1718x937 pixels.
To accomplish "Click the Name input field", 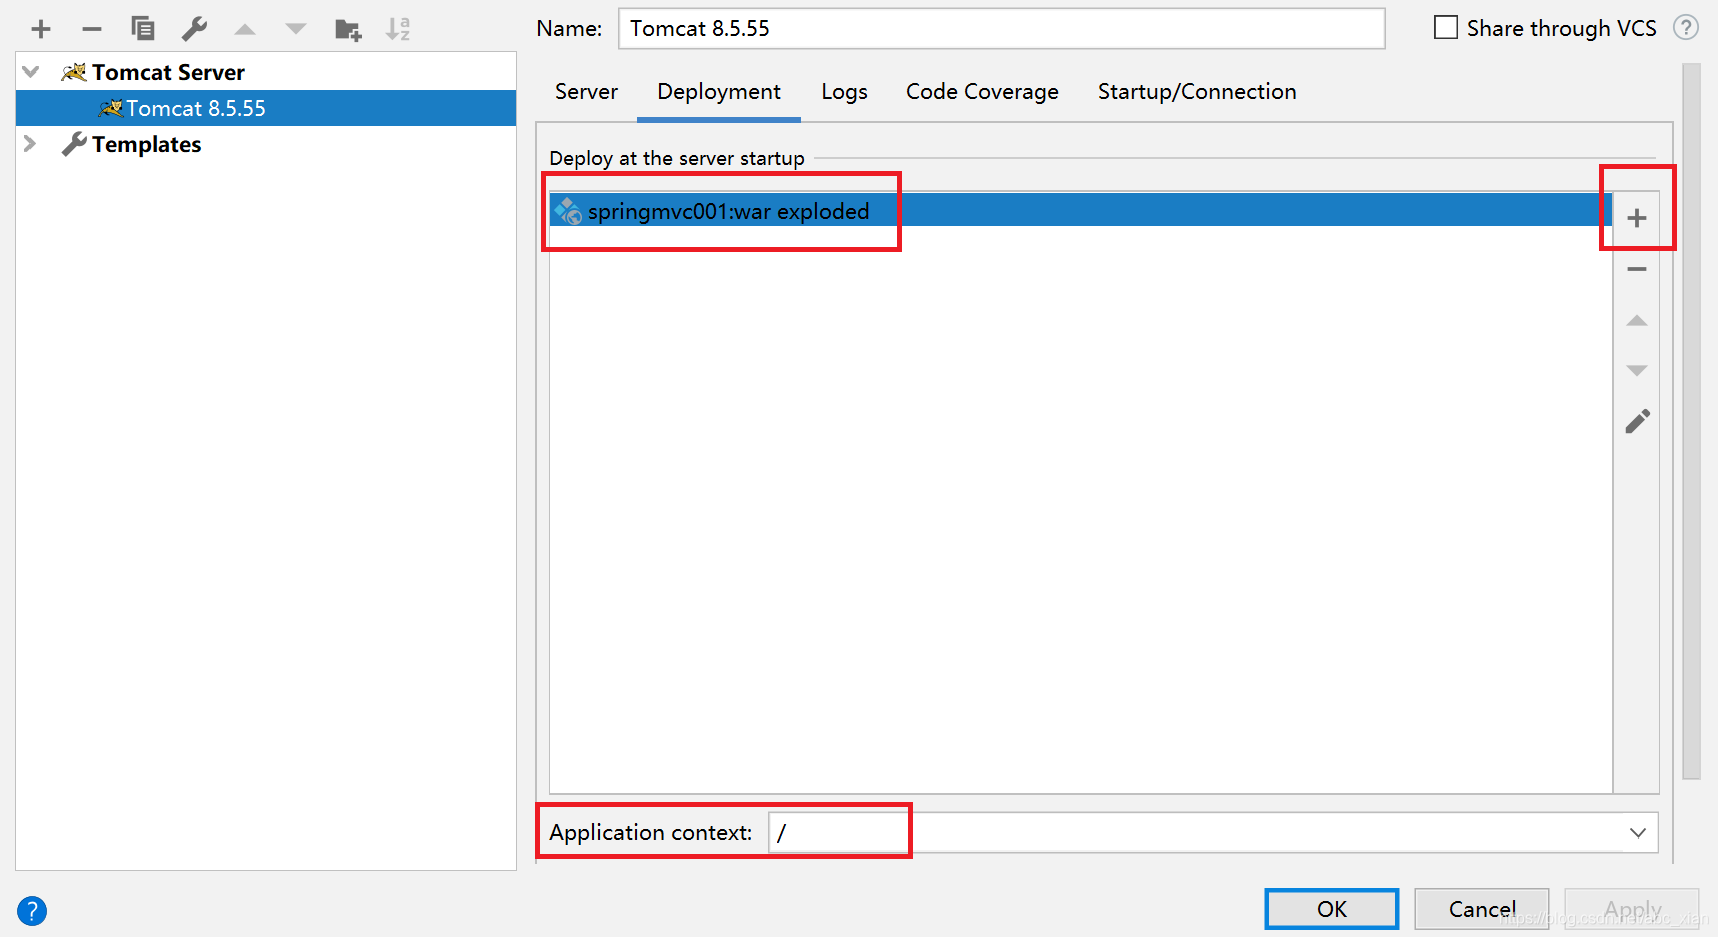I will point(1001,28).
